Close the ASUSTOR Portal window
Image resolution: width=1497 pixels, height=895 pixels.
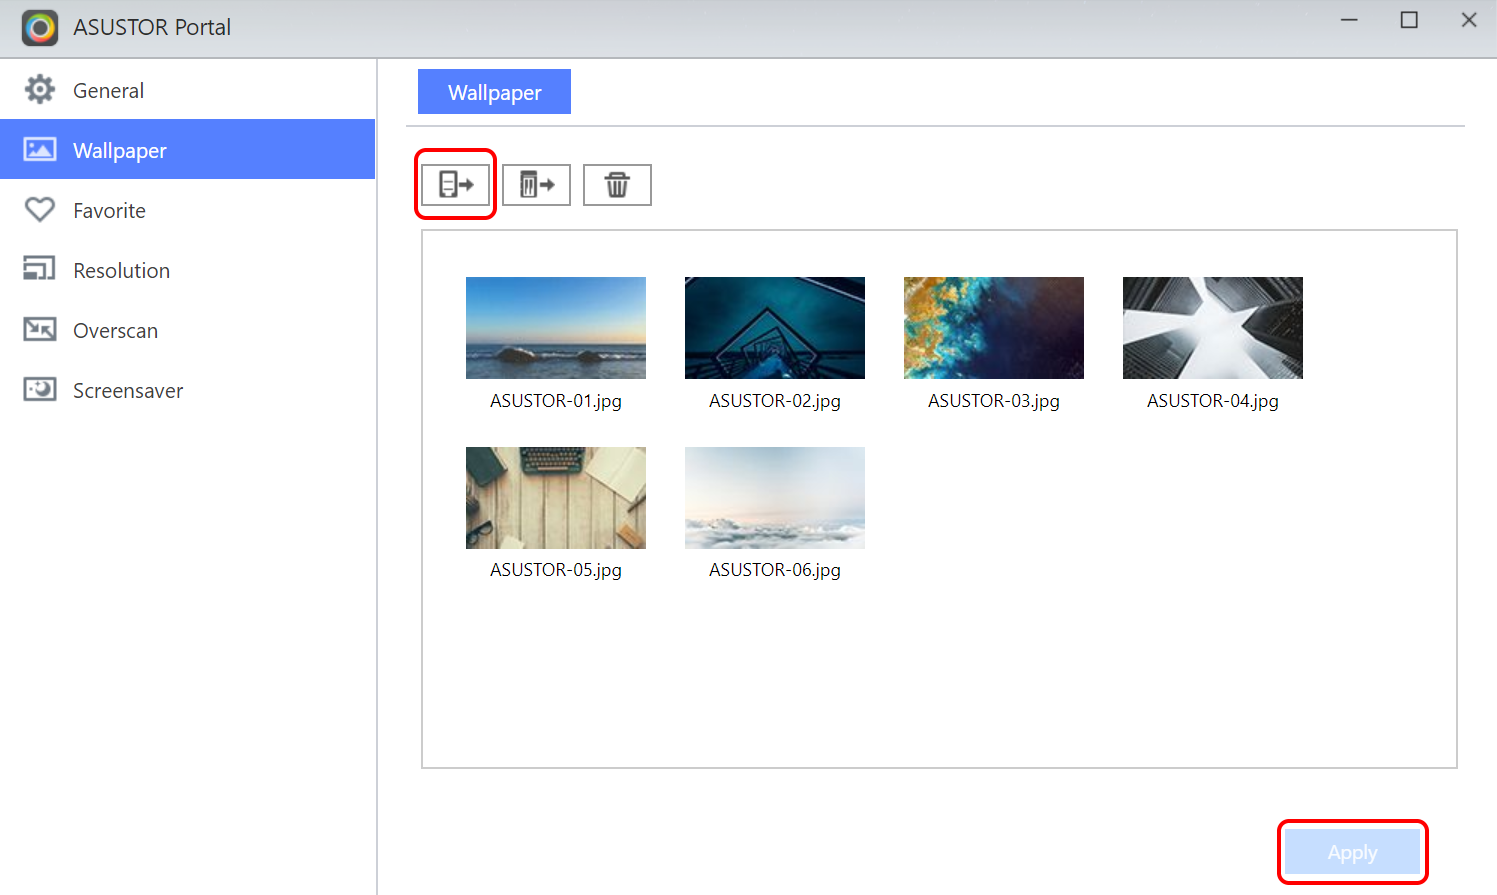1469,20
